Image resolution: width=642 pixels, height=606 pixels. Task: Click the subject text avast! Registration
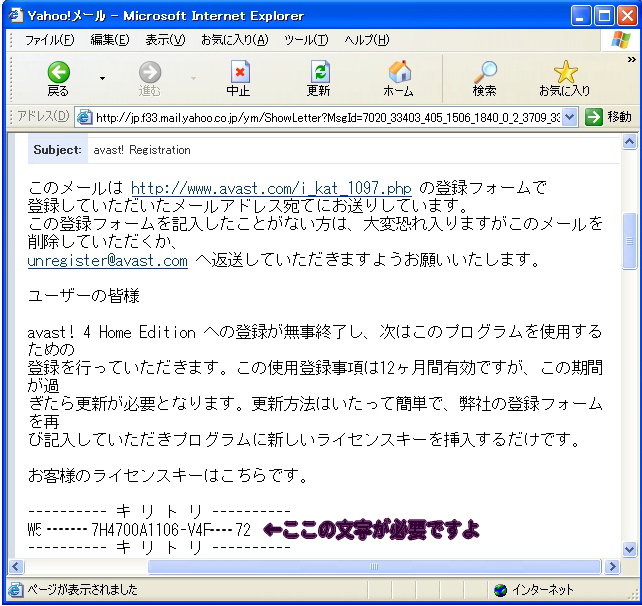tap(142, 150)
